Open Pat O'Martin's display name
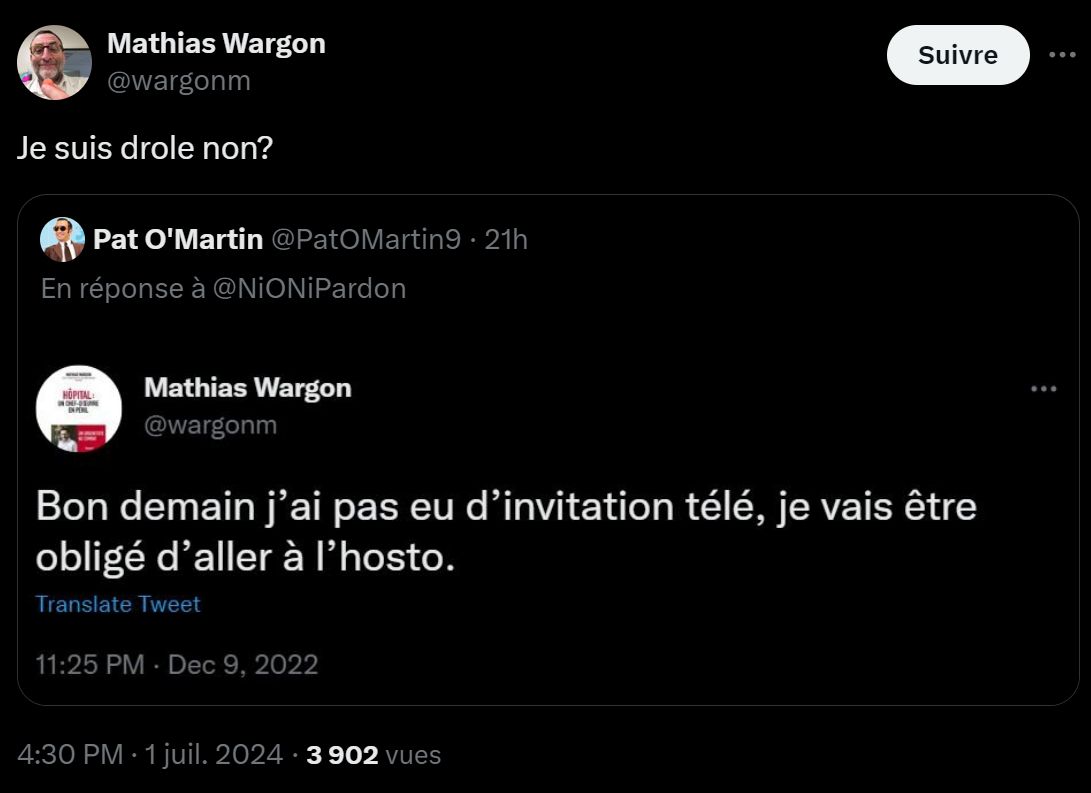This screenshot has width=1091, height=793. click(x=178, y=239)
